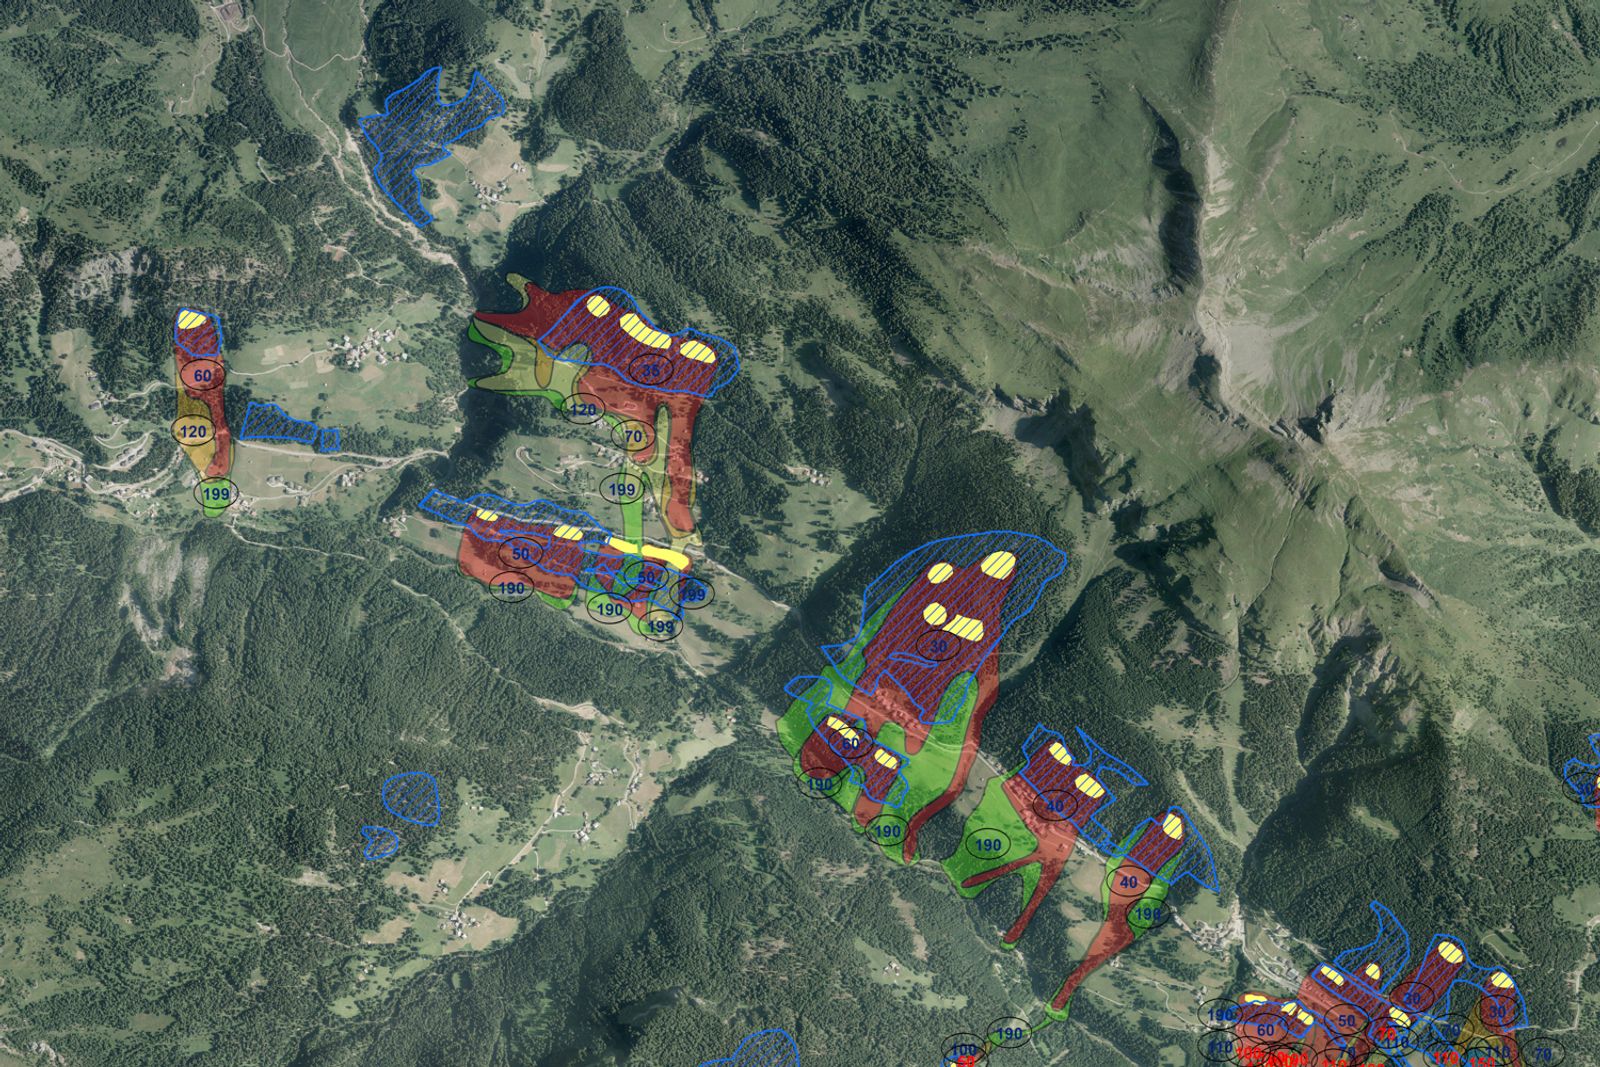Click the blue hatched strip beside the leftmost zone
The image size is (1600, 1067).
tap(285, 425)
